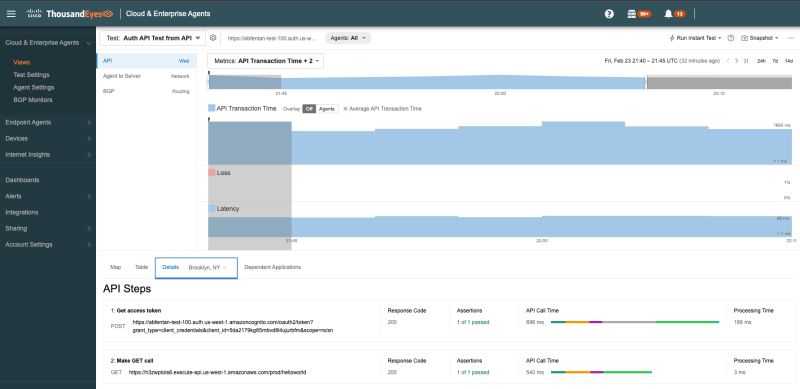
Task: Click the API Transaction Time legend square
Action: pos(212,108)
